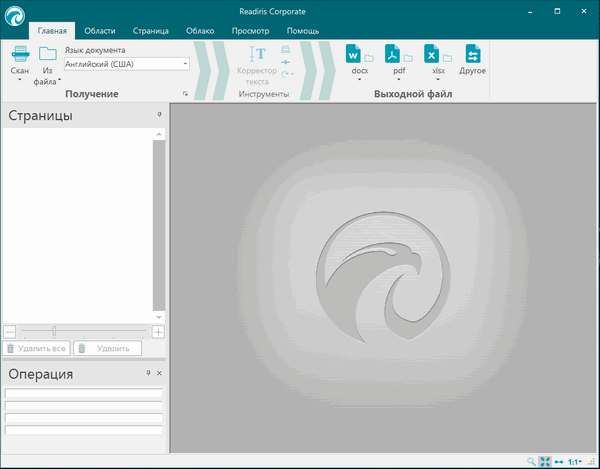Maximize the Readiris Corporate window
The image size is (600, 469).
[x=557, y=11]
